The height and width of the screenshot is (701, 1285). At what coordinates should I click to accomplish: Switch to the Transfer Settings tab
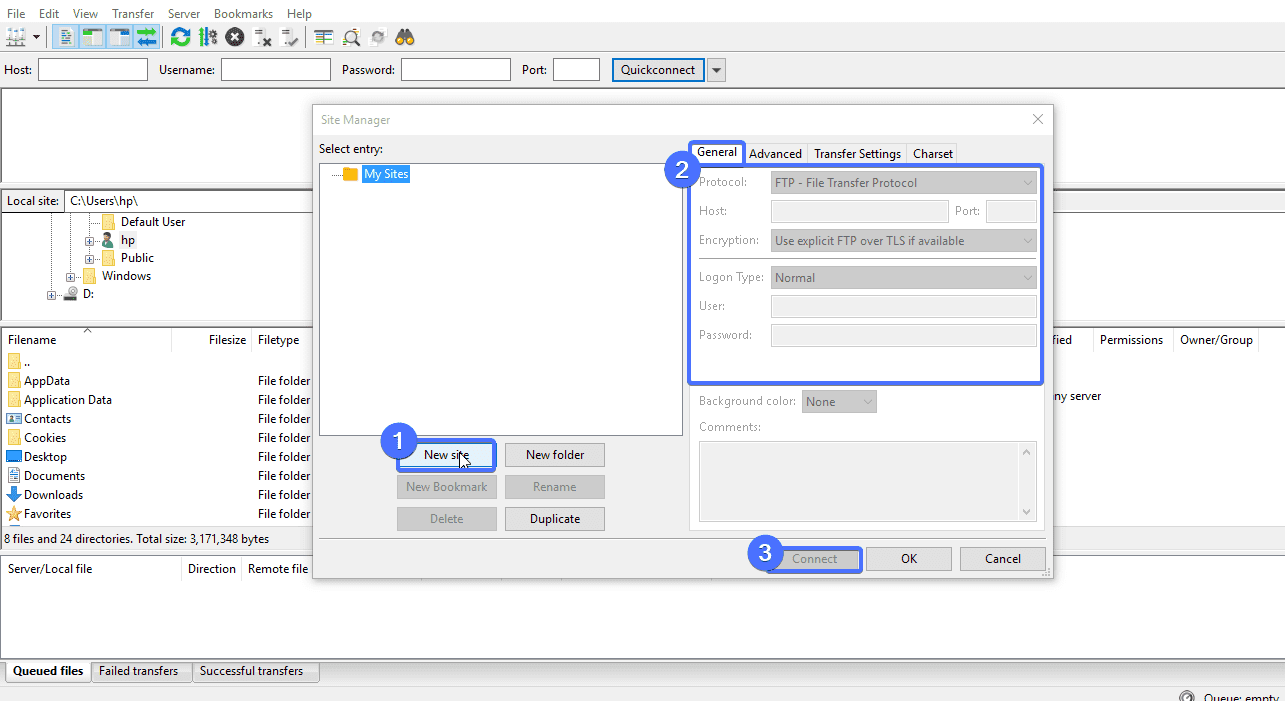(857, 153)
